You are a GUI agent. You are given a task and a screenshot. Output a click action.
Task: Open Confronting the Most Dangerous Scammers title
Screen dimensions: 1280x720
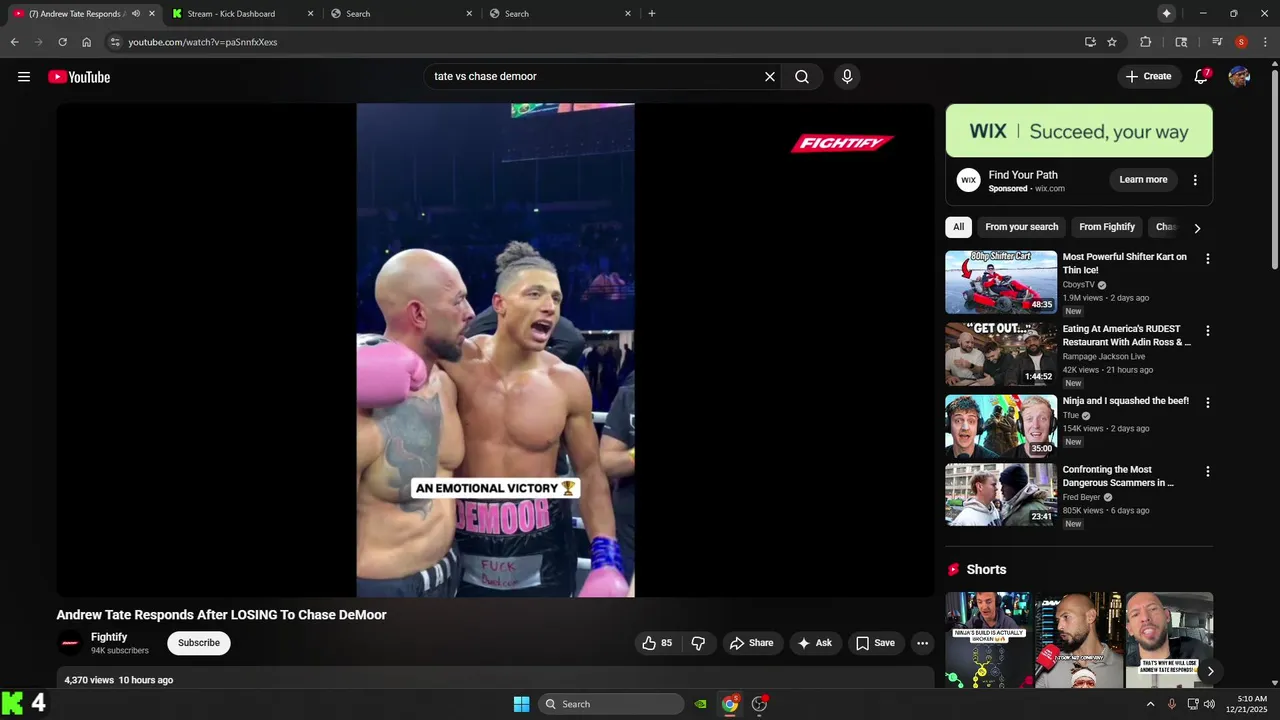click(1118, 476)
